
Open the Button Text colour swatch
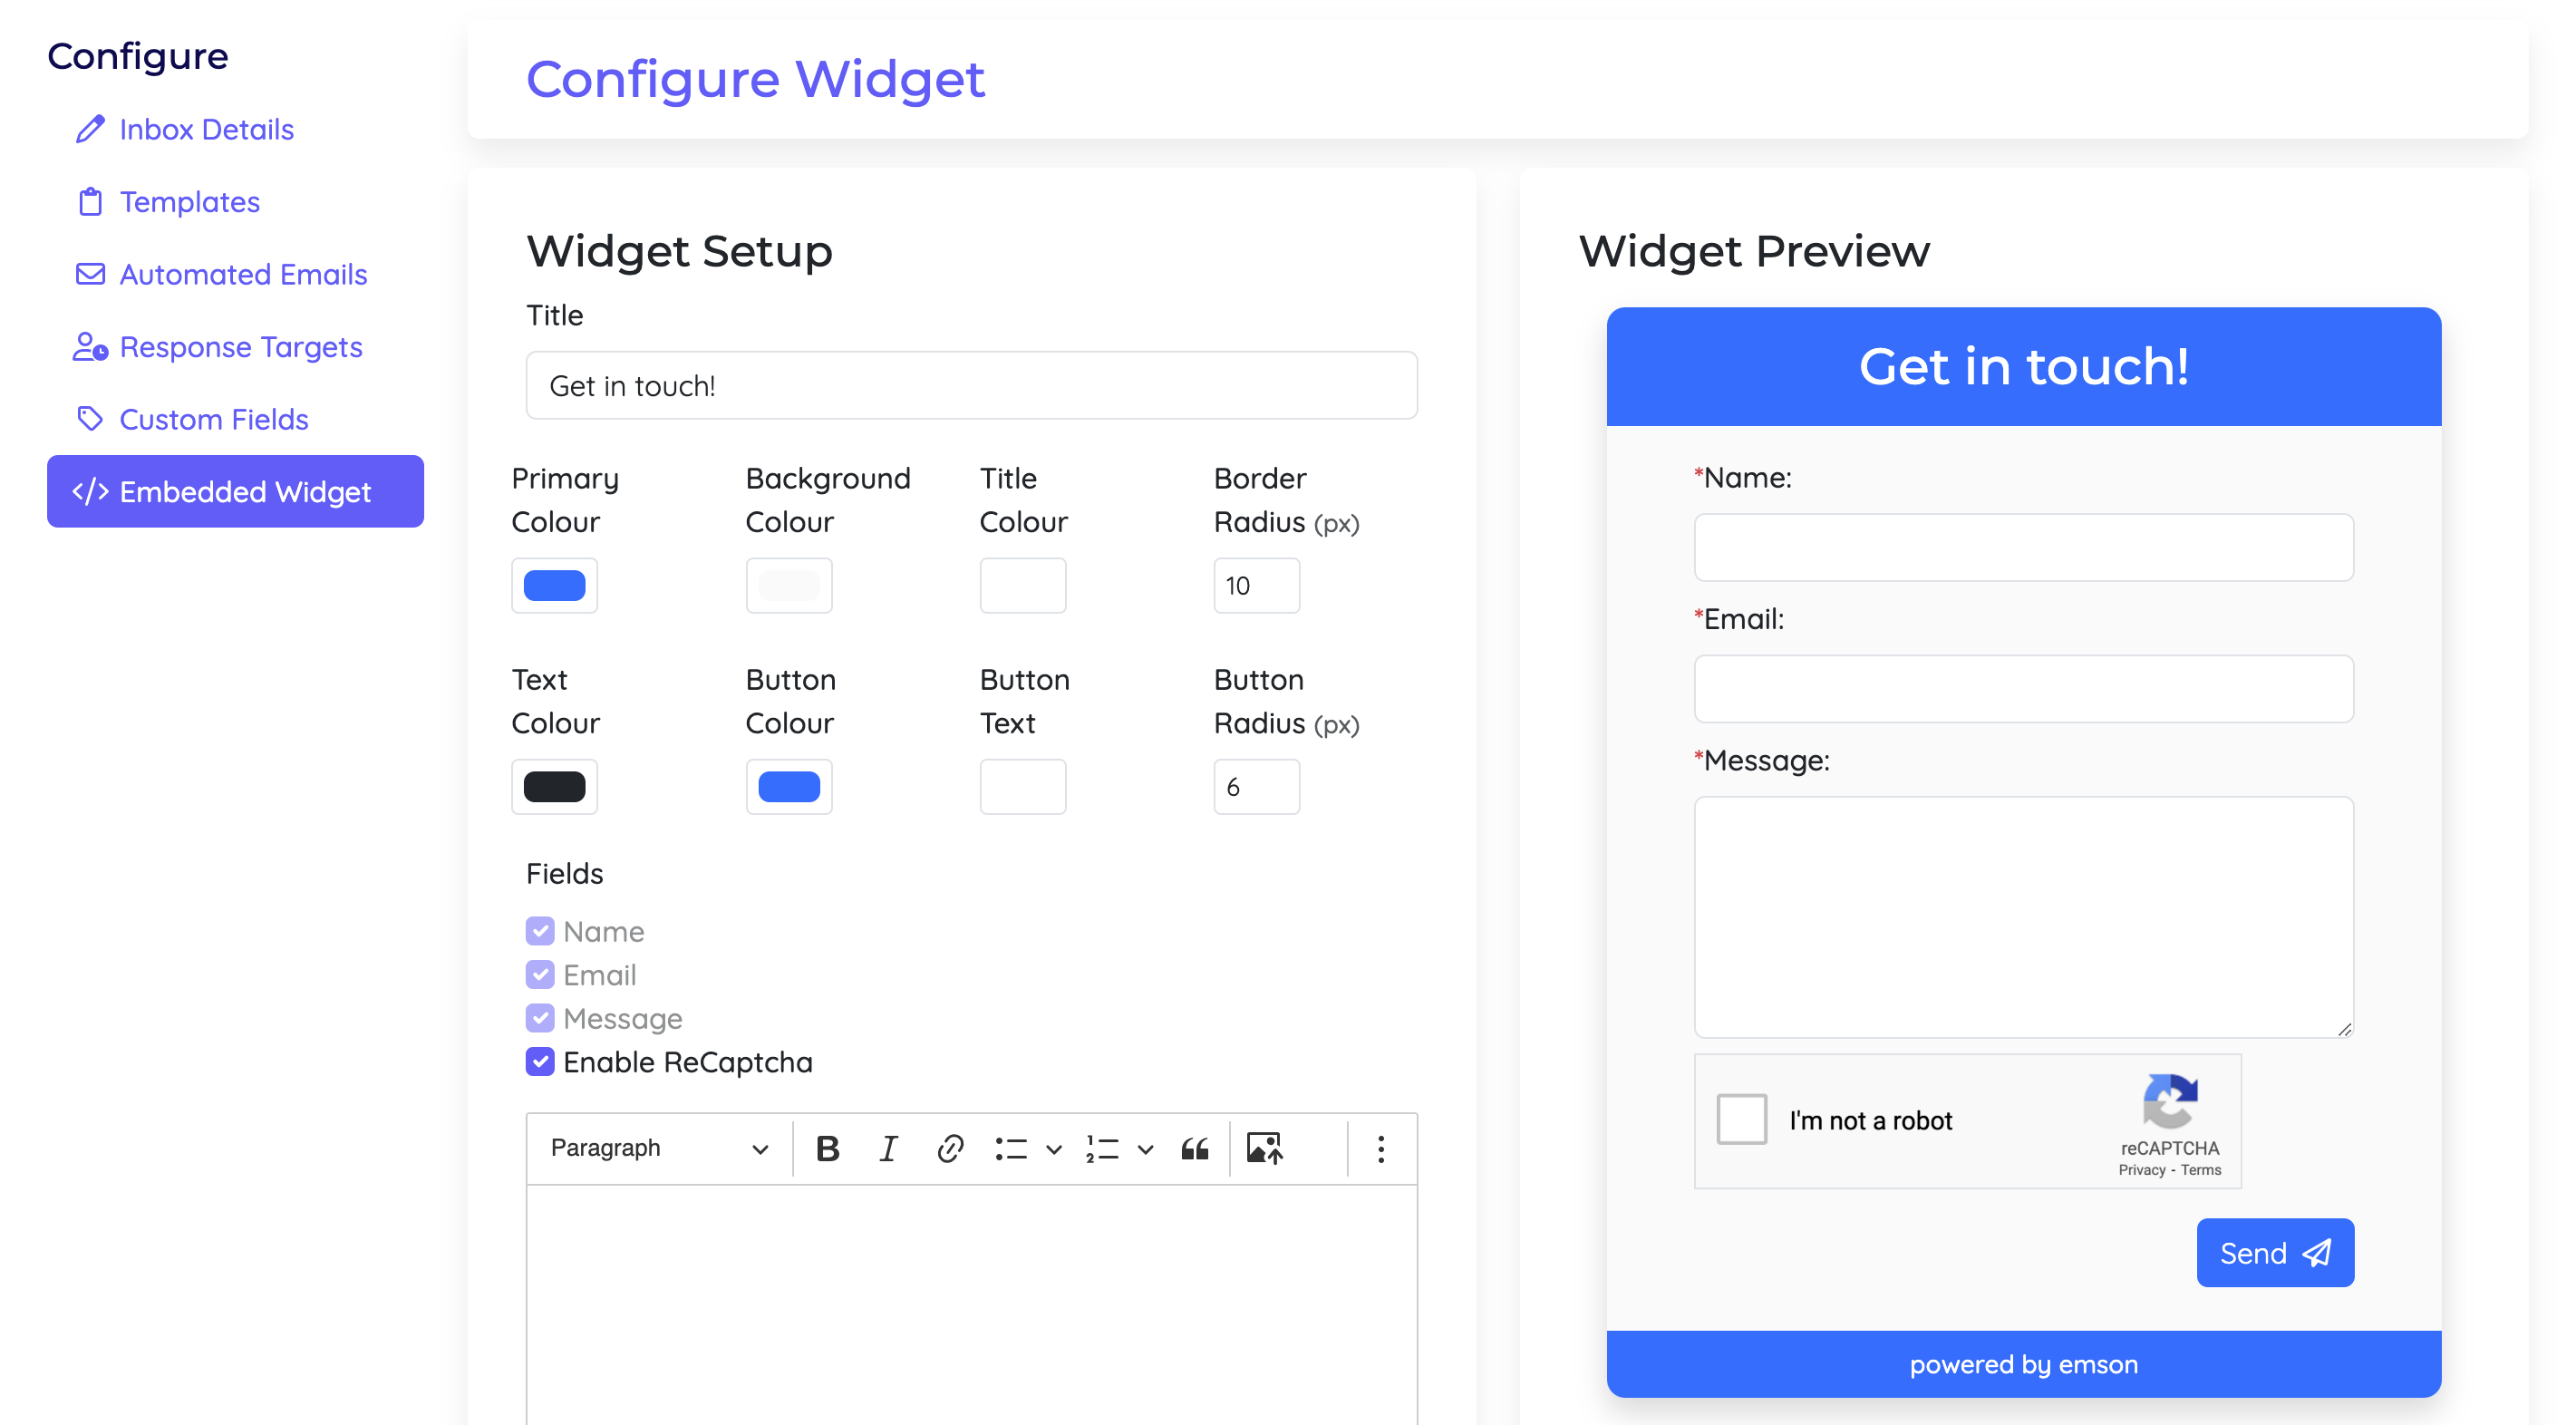1023,786
